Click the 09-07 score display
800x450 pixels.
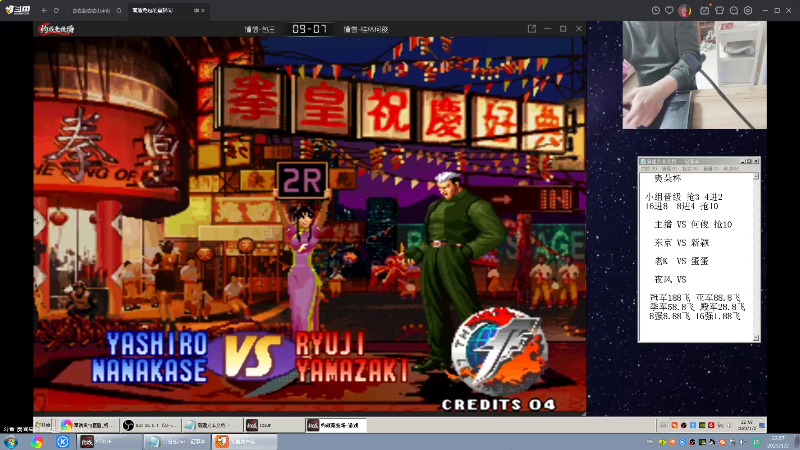[309, 29]
